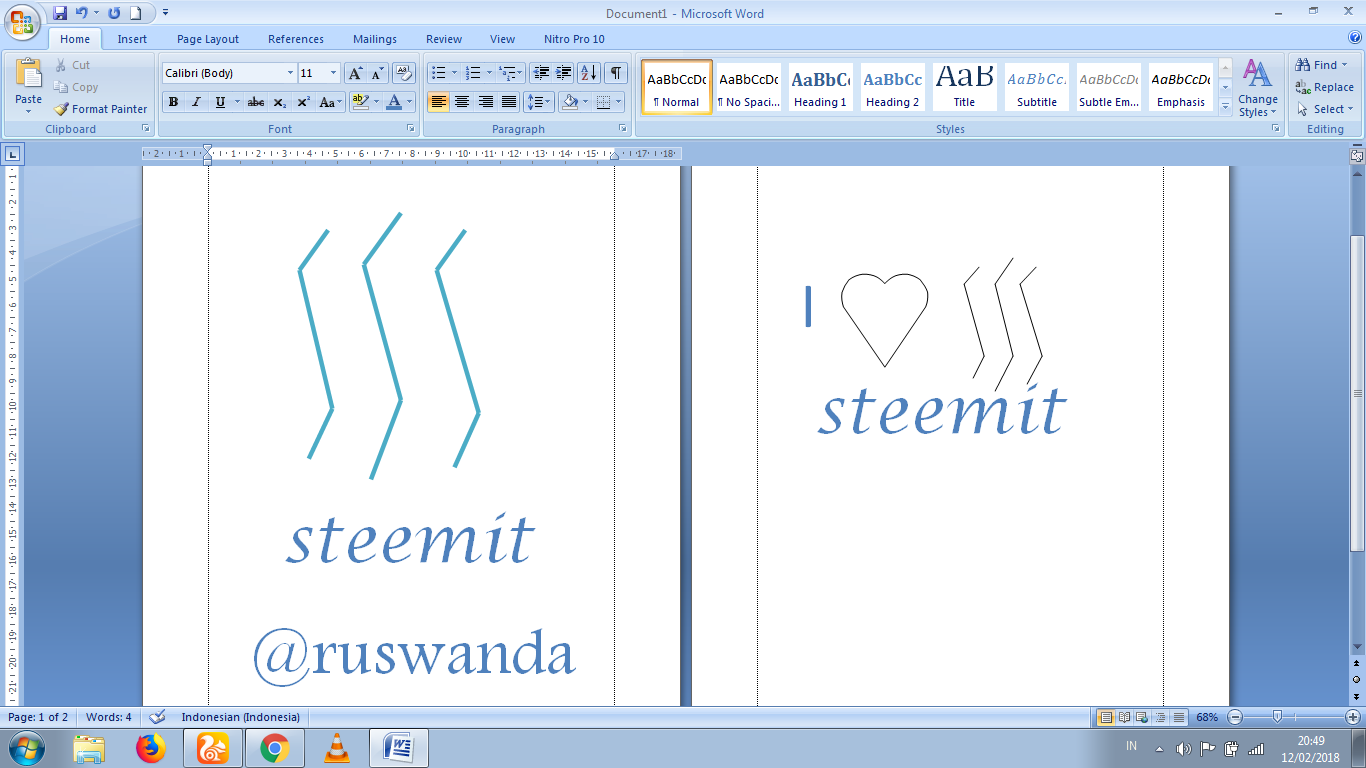Launch VLC media player from taskbar
The width and height of the screenshot is (1366, 768).
[338, 748]
